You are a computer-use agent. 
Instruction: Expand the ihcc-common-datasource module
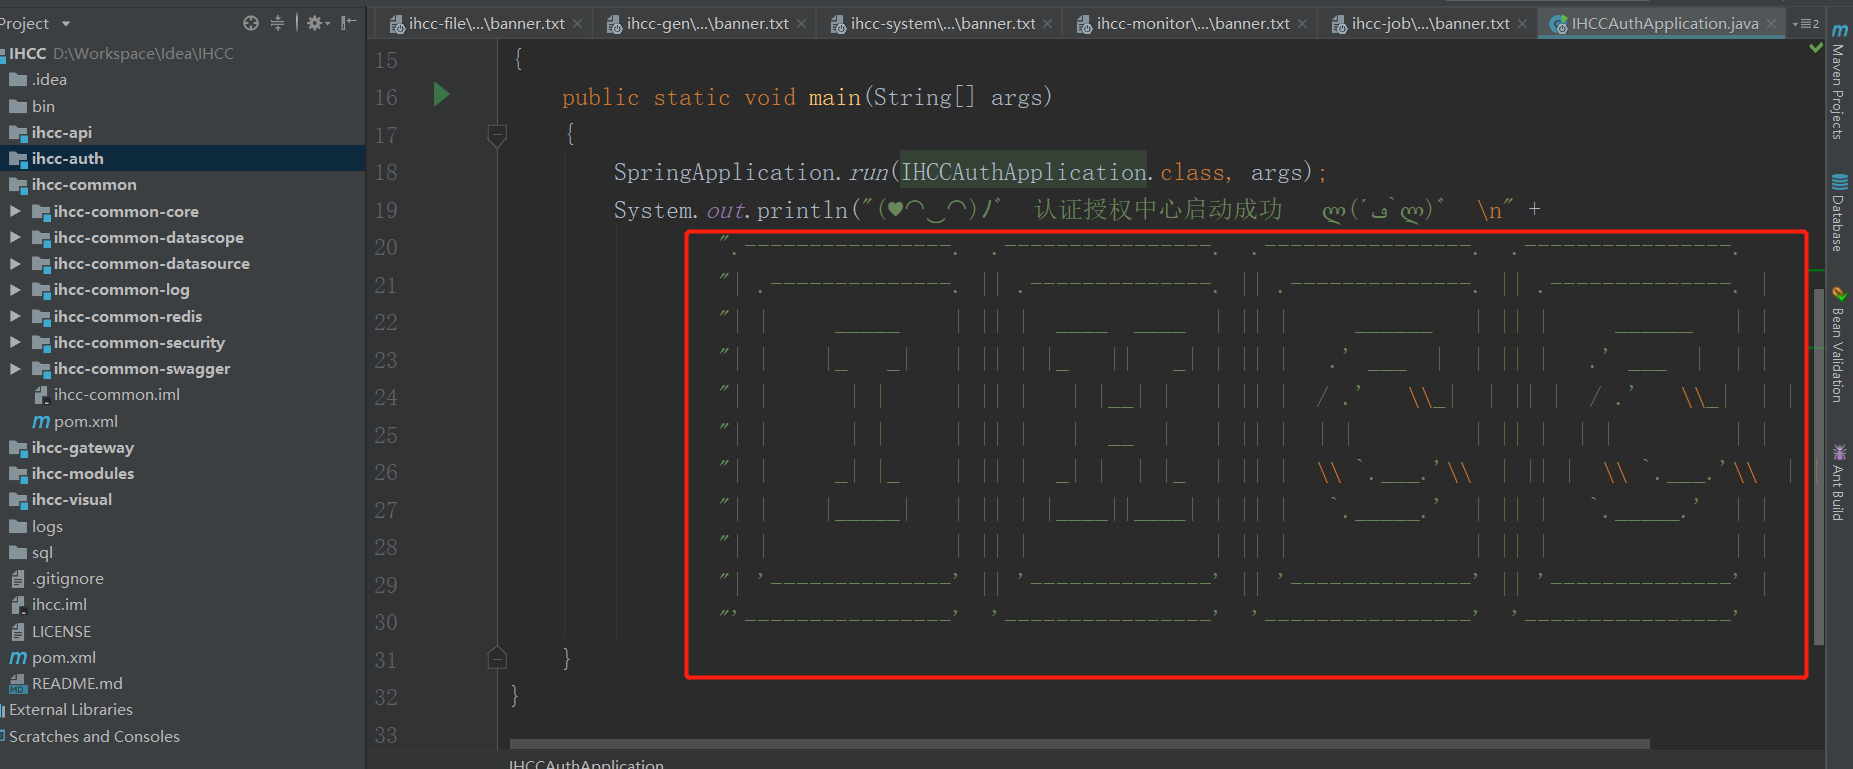(x=15, y=263)
